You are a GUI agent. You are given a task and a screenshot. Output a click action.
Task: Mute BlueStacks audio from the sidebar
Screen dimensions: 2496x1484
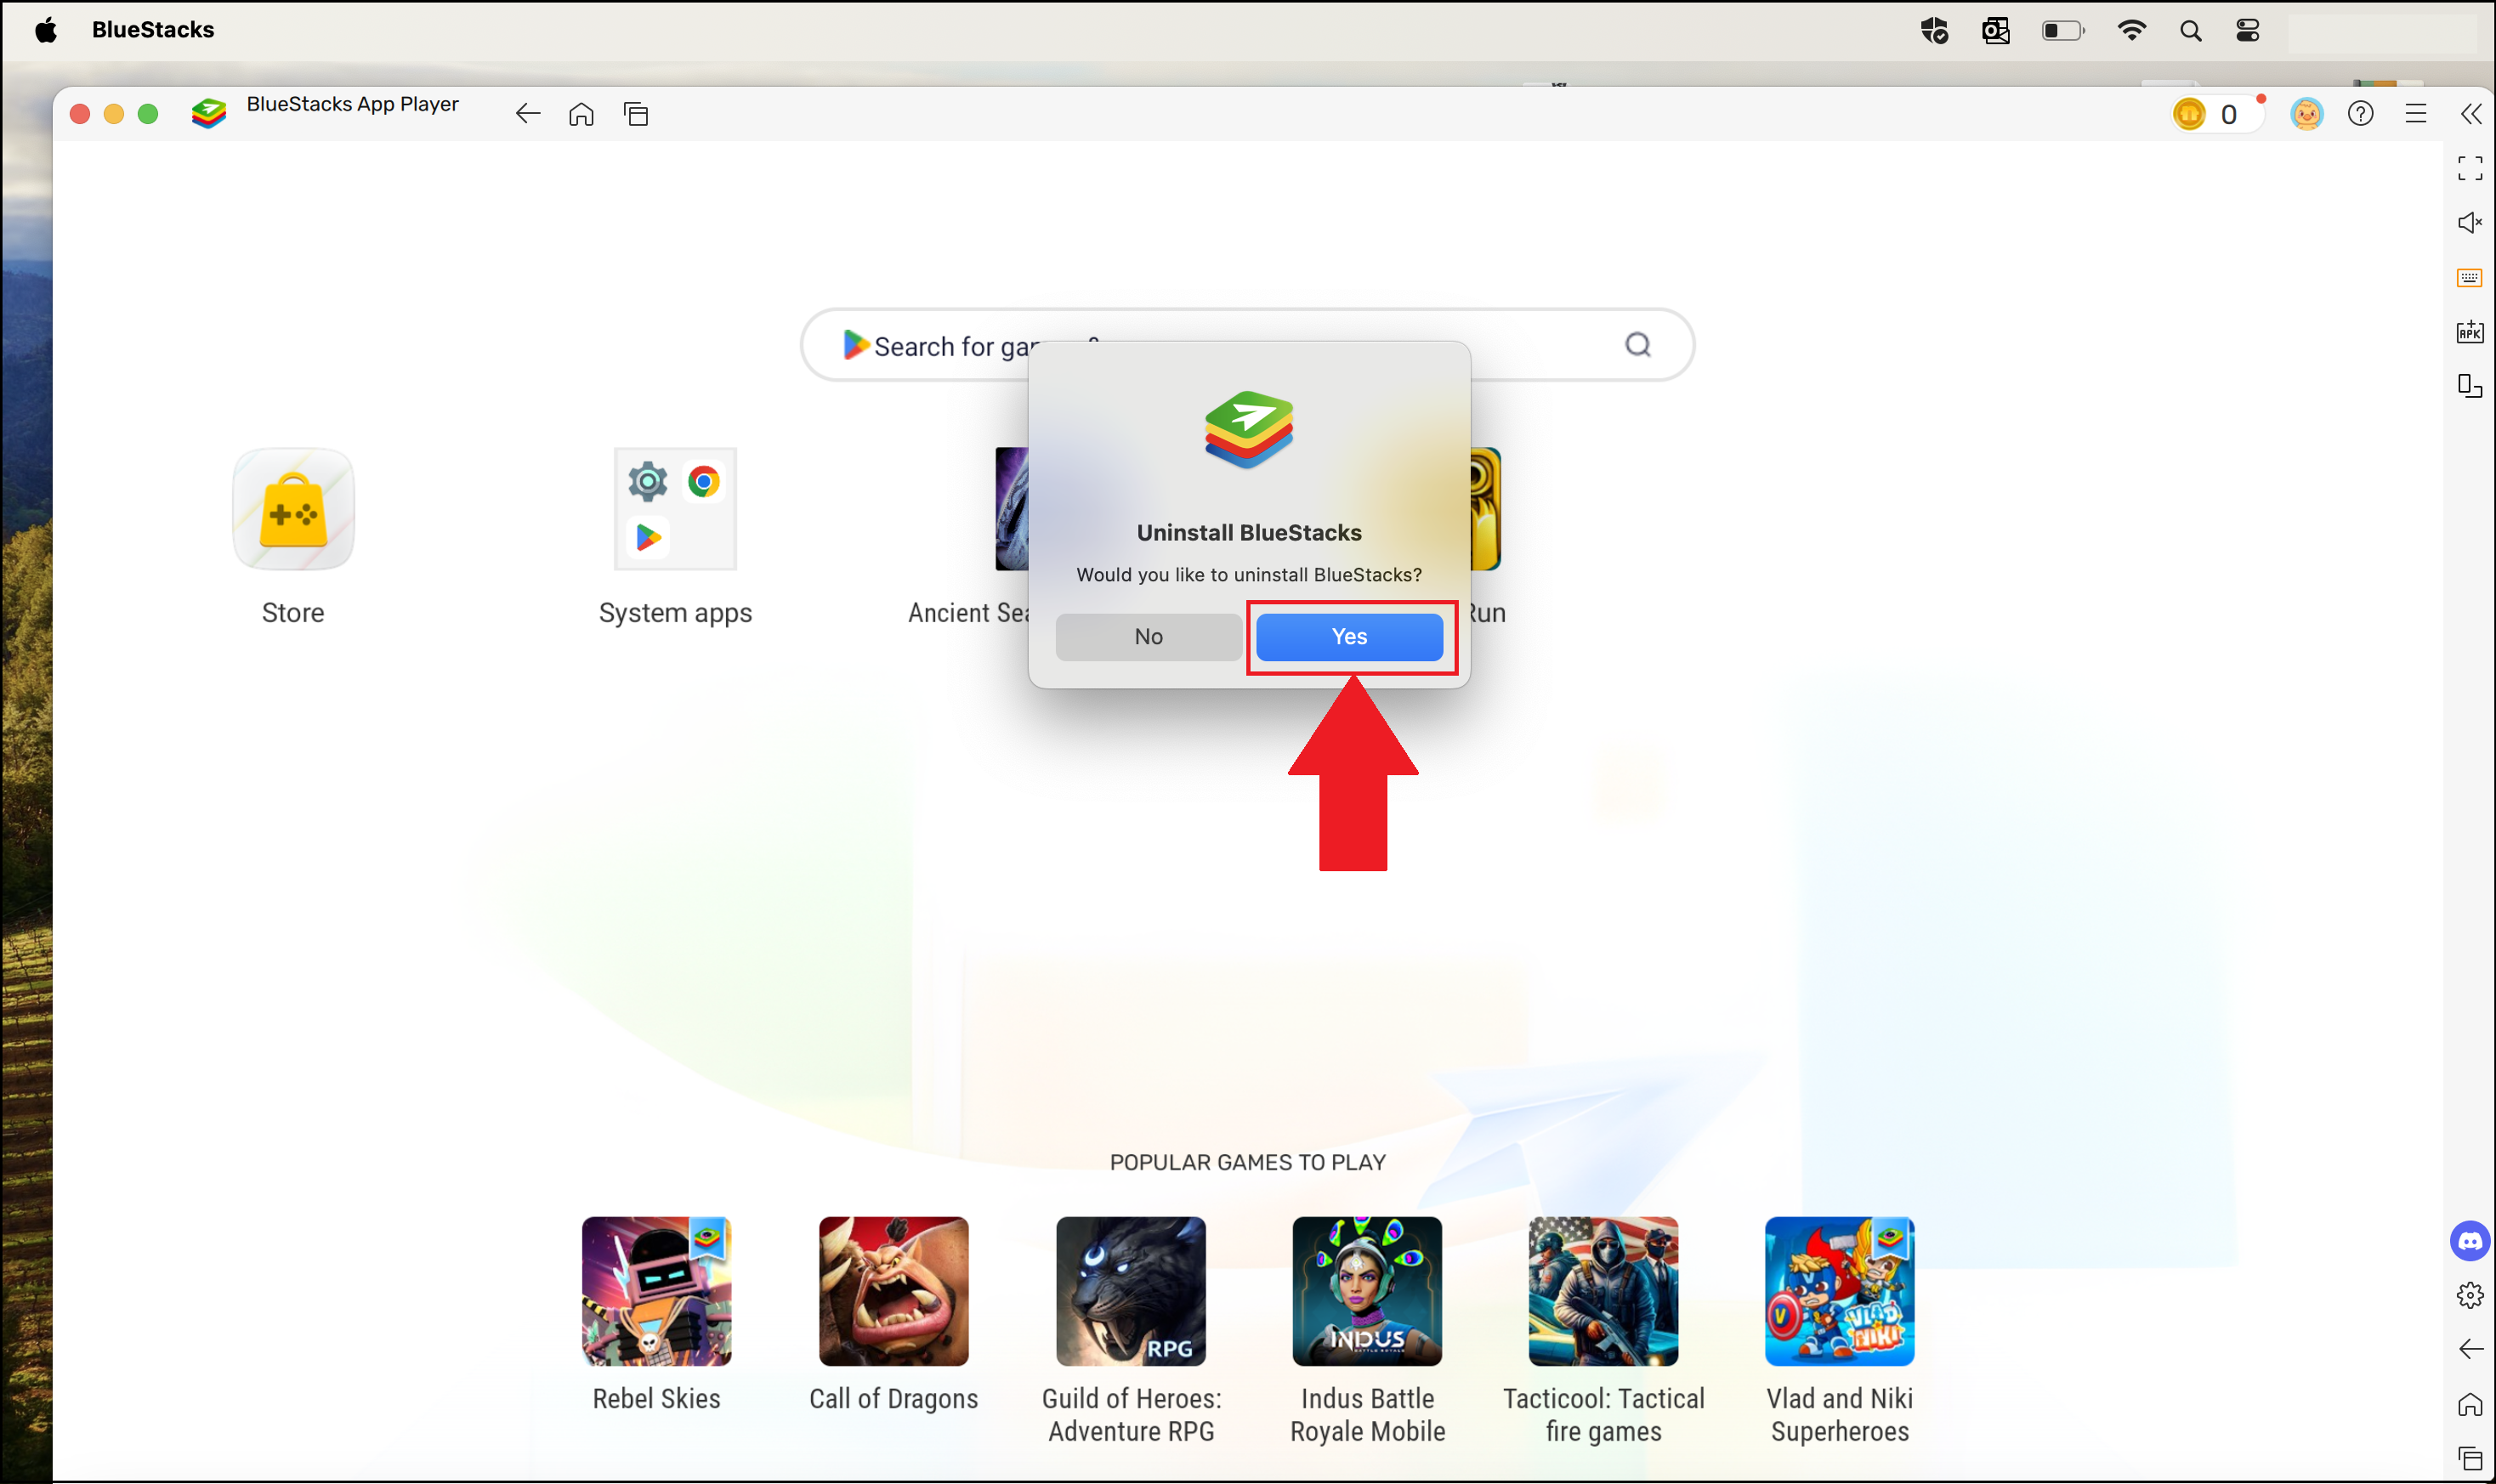[x=2470, y=222]
